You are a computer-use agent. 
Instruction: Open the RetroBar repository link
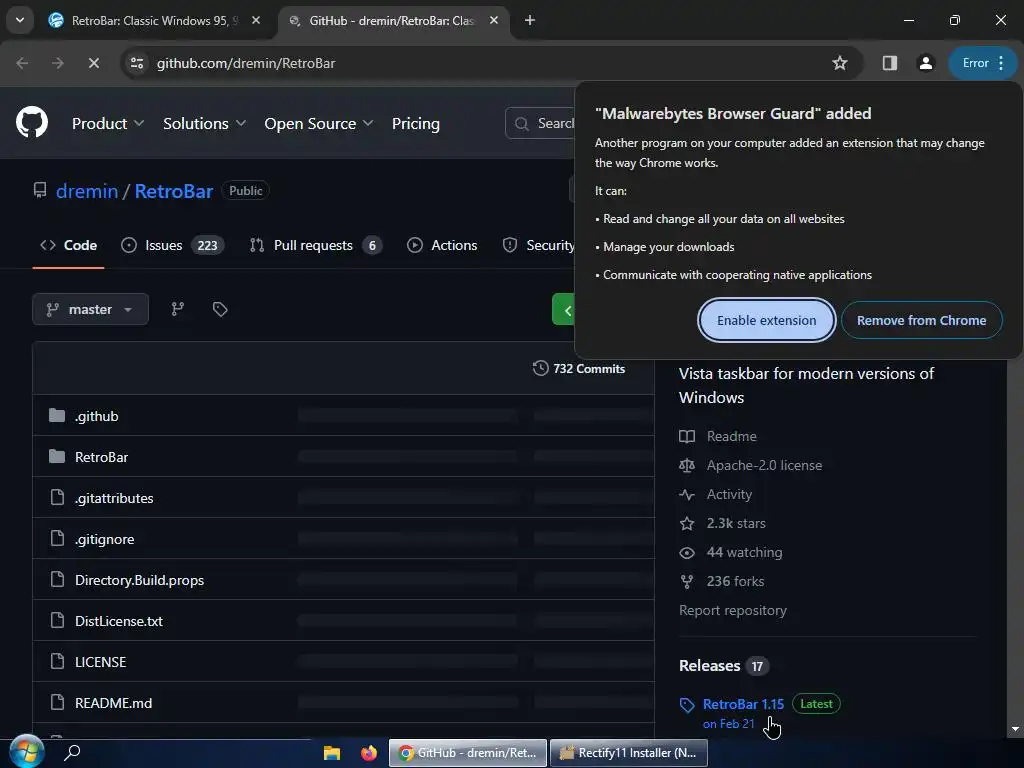click(x=174, y=191)
